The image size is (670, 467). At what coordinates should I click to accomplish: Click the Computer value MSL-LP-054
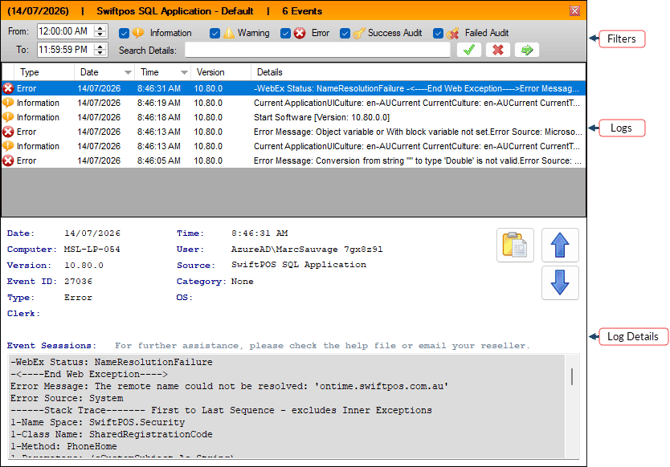click(x=92, y=249)
